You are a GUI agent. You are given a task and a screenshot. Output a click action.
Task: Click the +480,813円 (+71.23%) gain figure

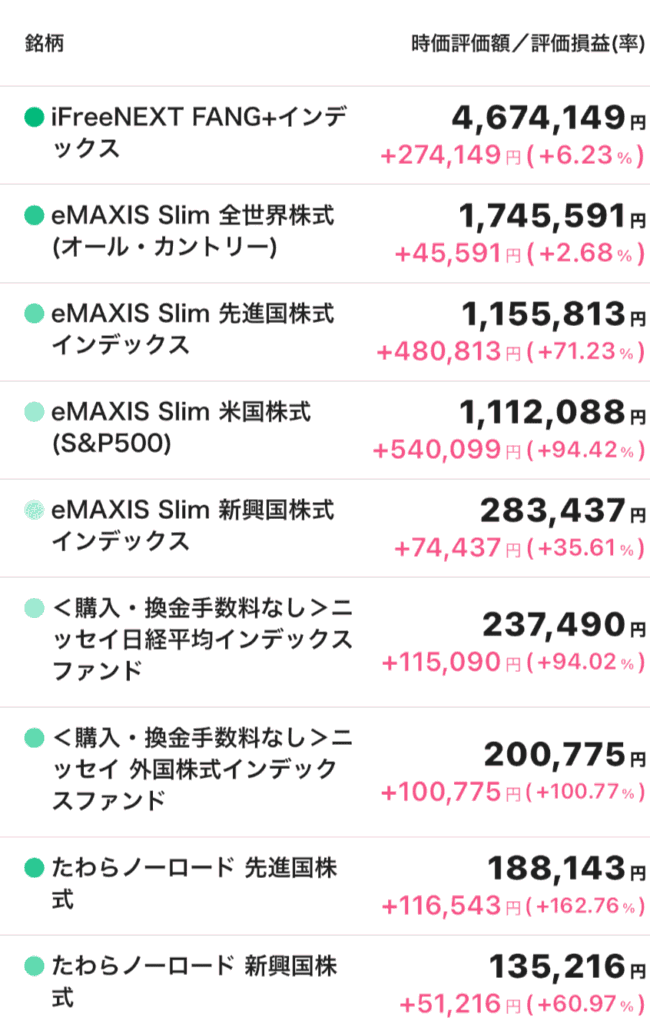(x=510, y=352)
